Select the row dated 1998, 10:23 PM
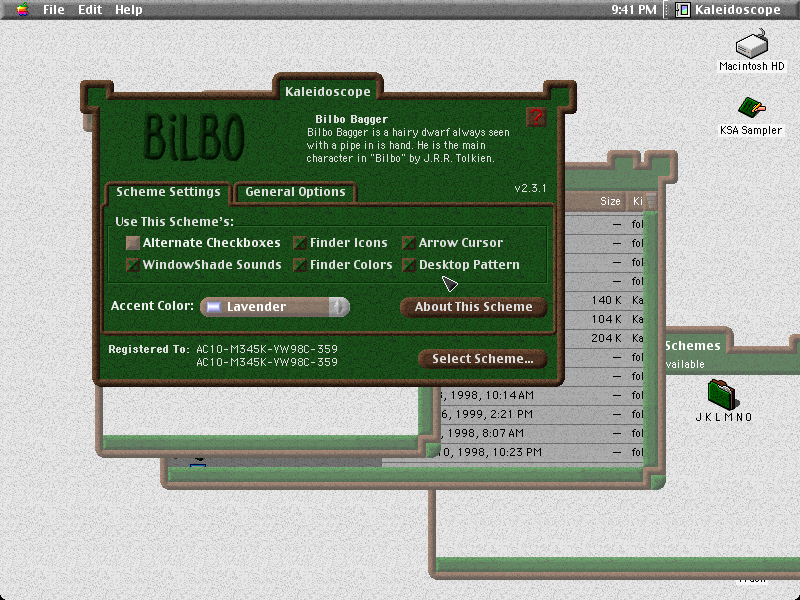The height and width of the screenshot is (600, 800). [541, 452]
